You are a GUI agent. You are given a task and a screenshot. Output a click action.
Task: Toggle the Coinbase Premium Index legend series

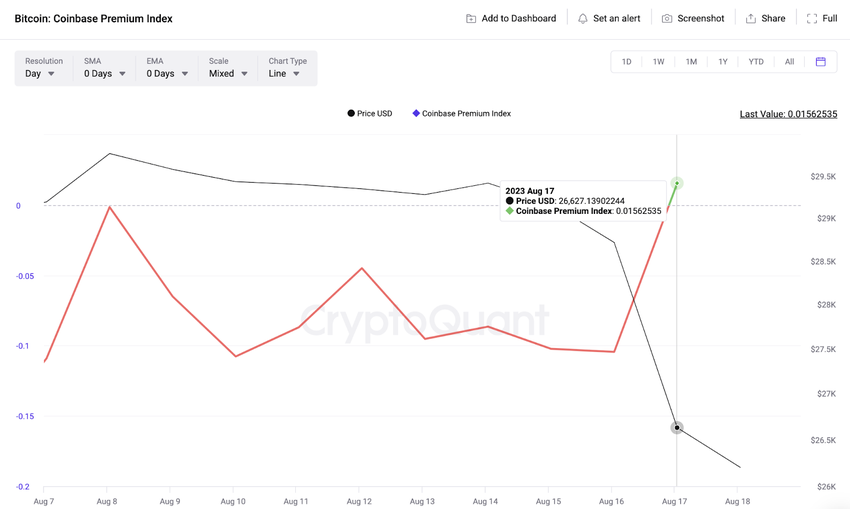tap(462, 113)
